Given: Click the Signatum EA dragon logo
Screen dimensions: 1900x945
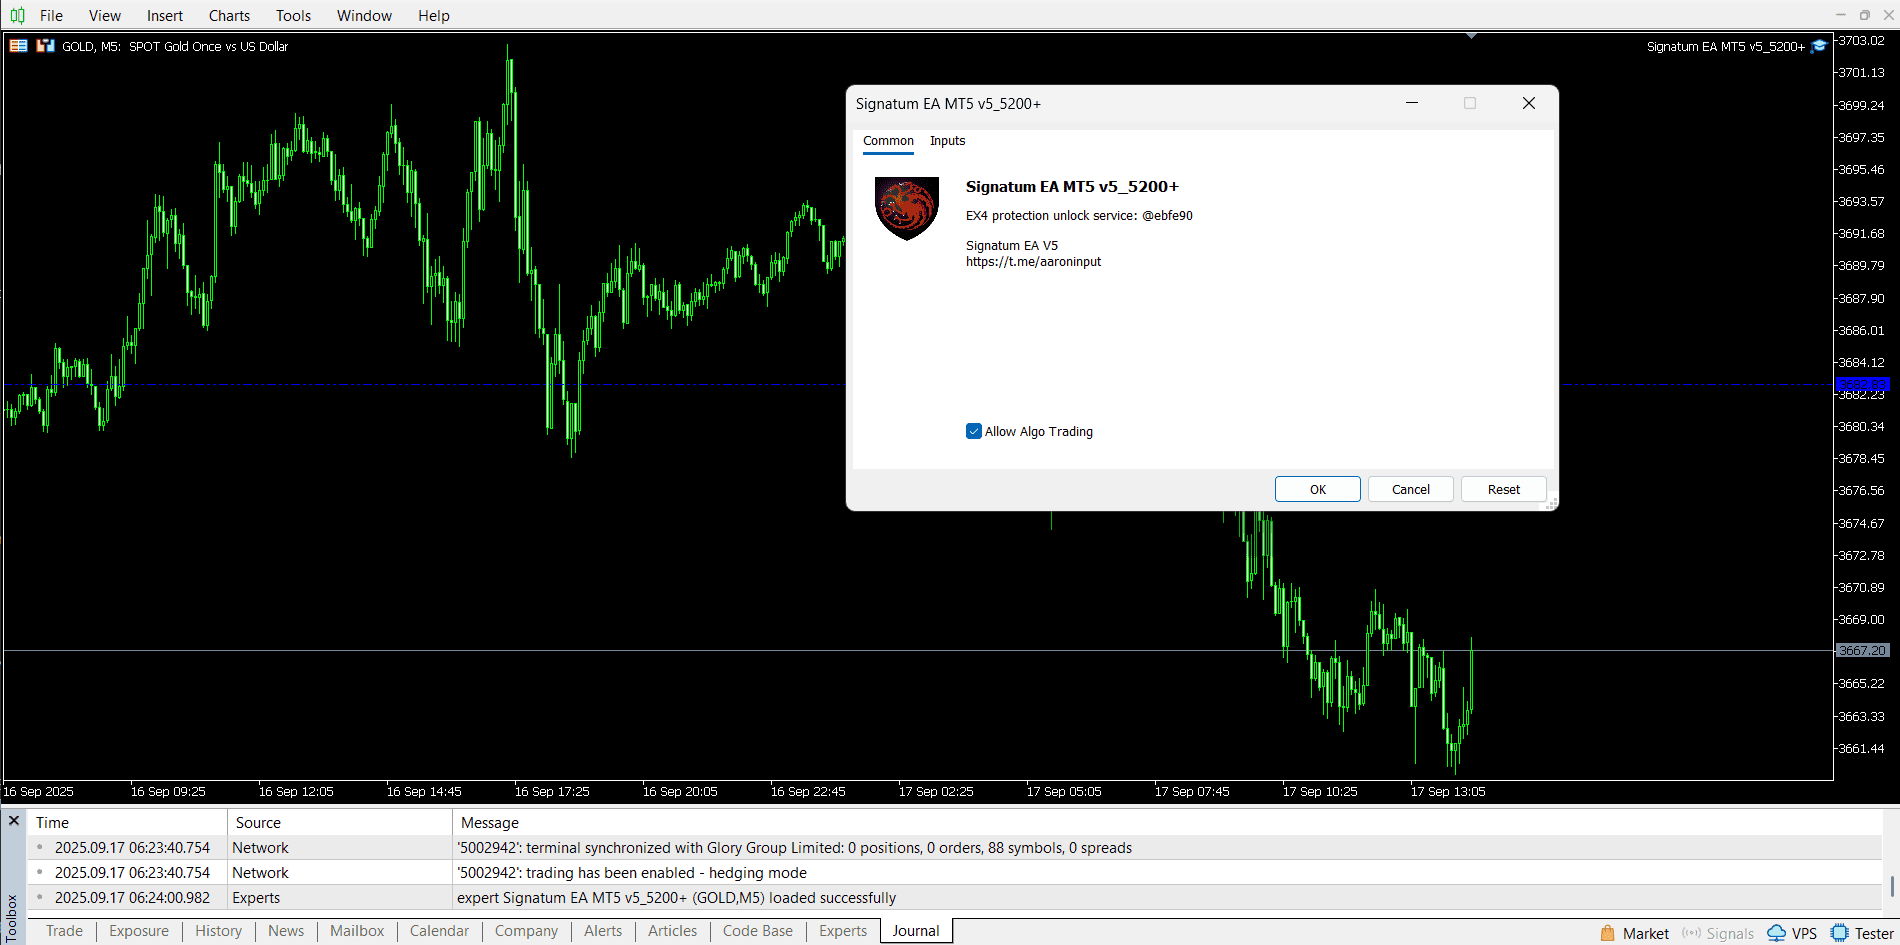Looking at the screenshot, I should 906,208.
